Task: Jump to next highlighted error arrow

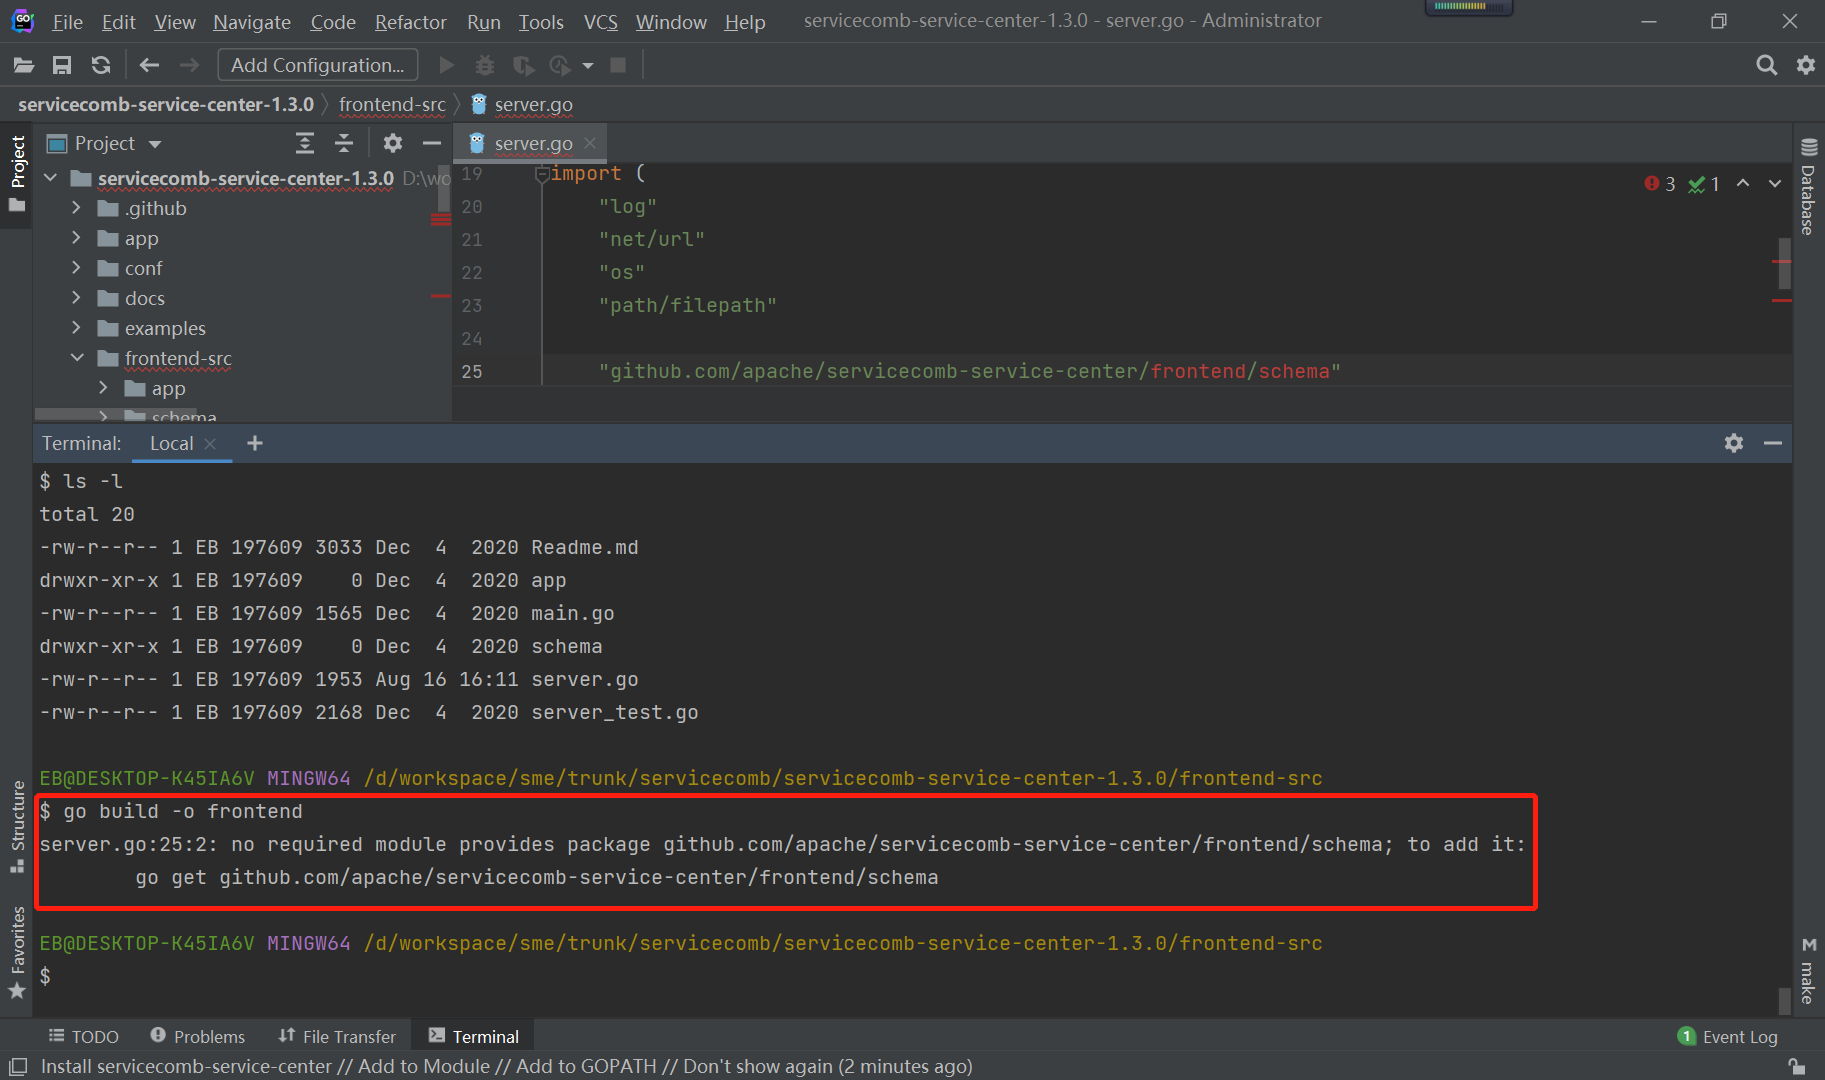Action: click(1775, 183)
